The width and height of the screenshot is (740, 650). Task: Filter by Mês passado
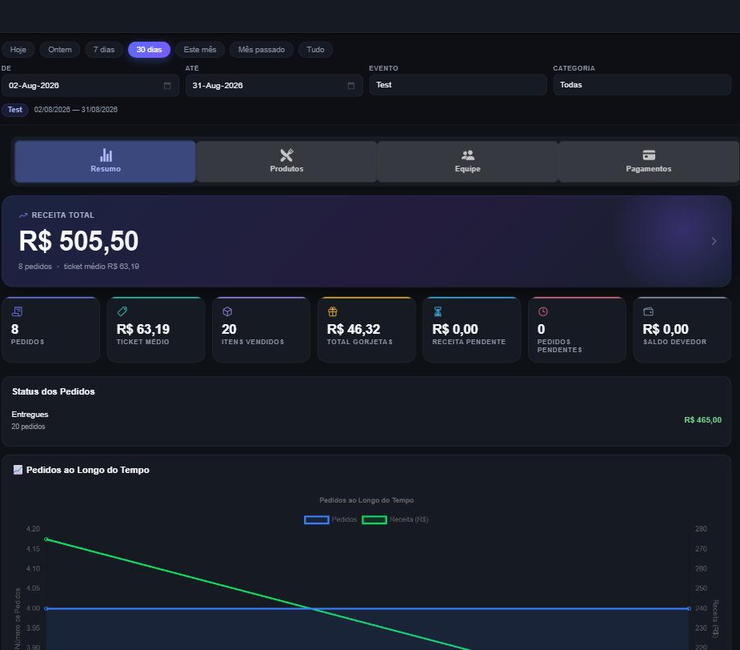coord(261,50)
